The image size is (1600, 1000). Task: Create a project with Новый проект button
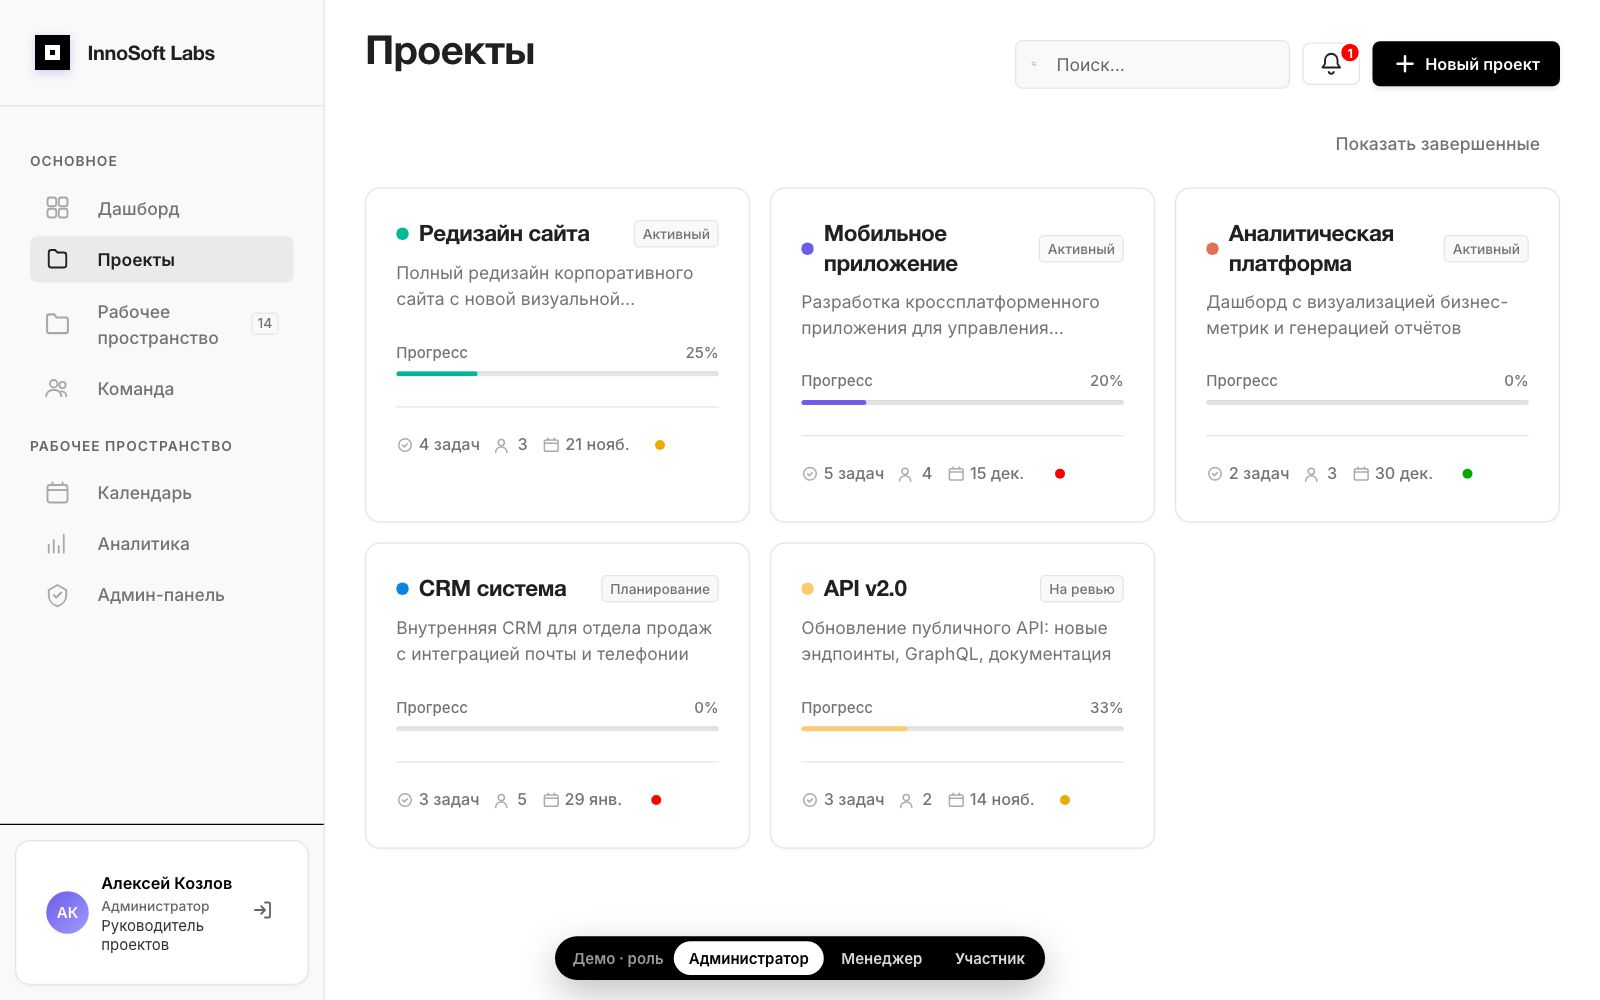[1466, 64]
